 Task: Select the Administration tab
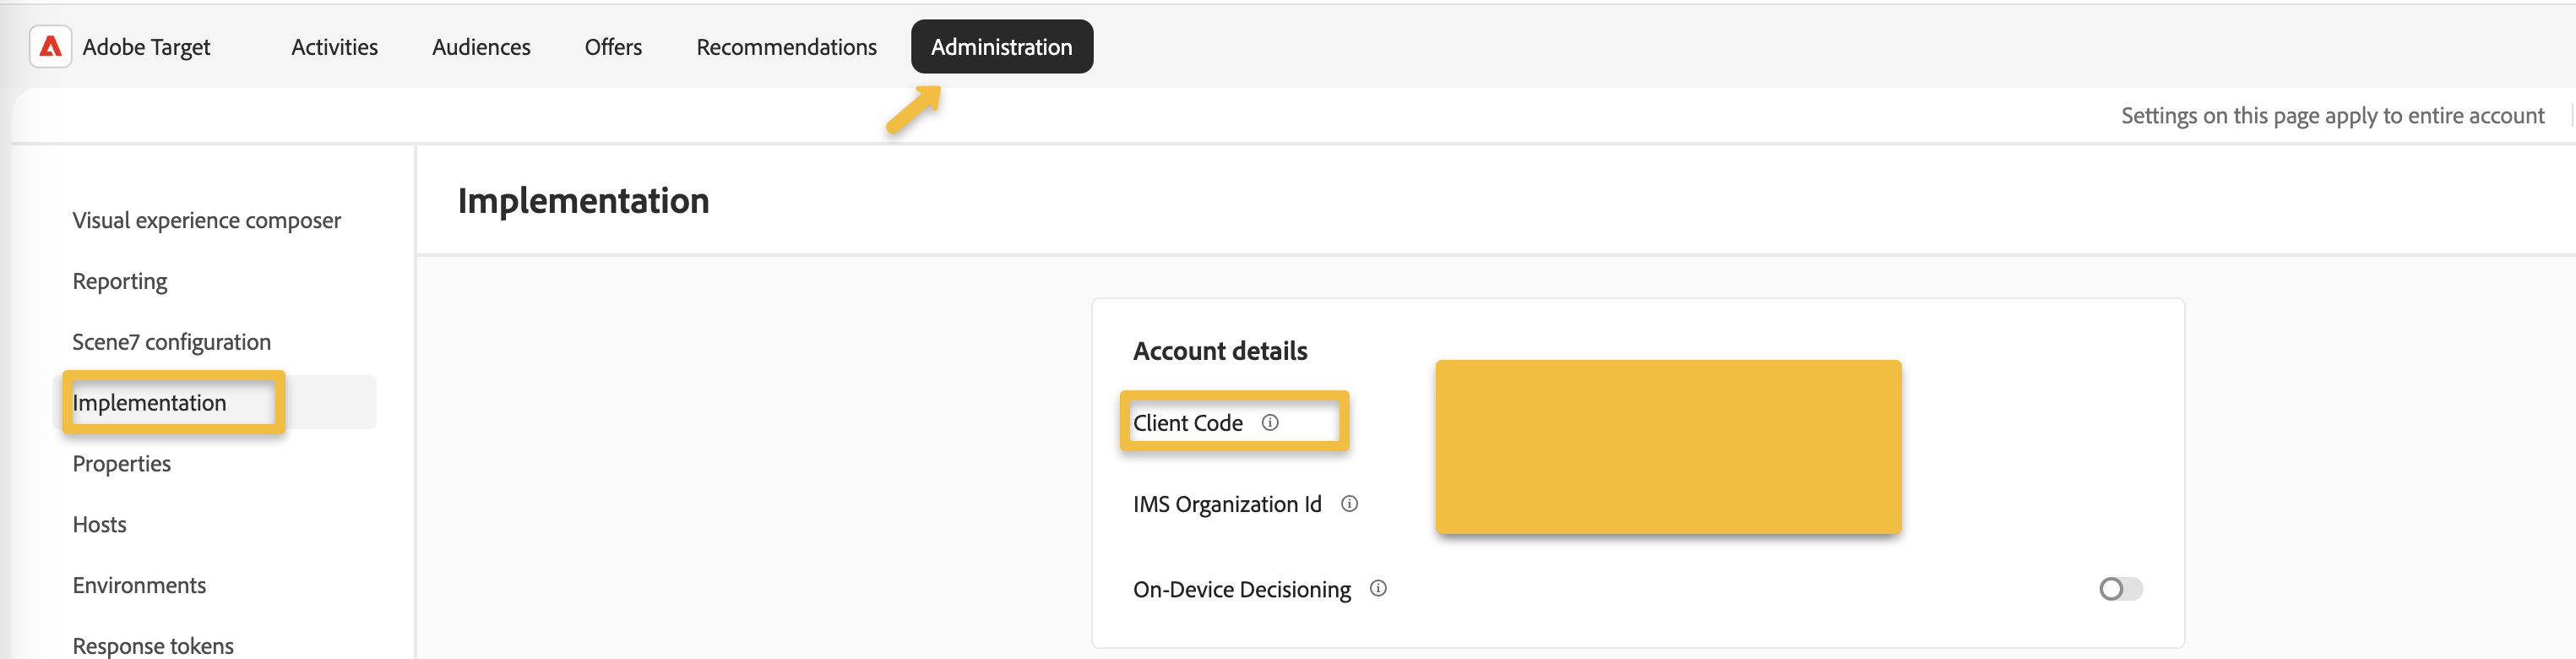point(1001,47)
